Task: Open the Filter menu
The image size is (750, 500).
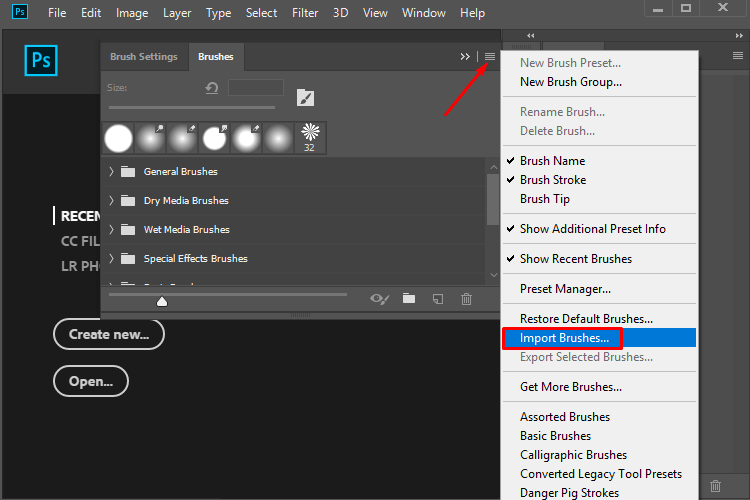Action: [305, 13]
